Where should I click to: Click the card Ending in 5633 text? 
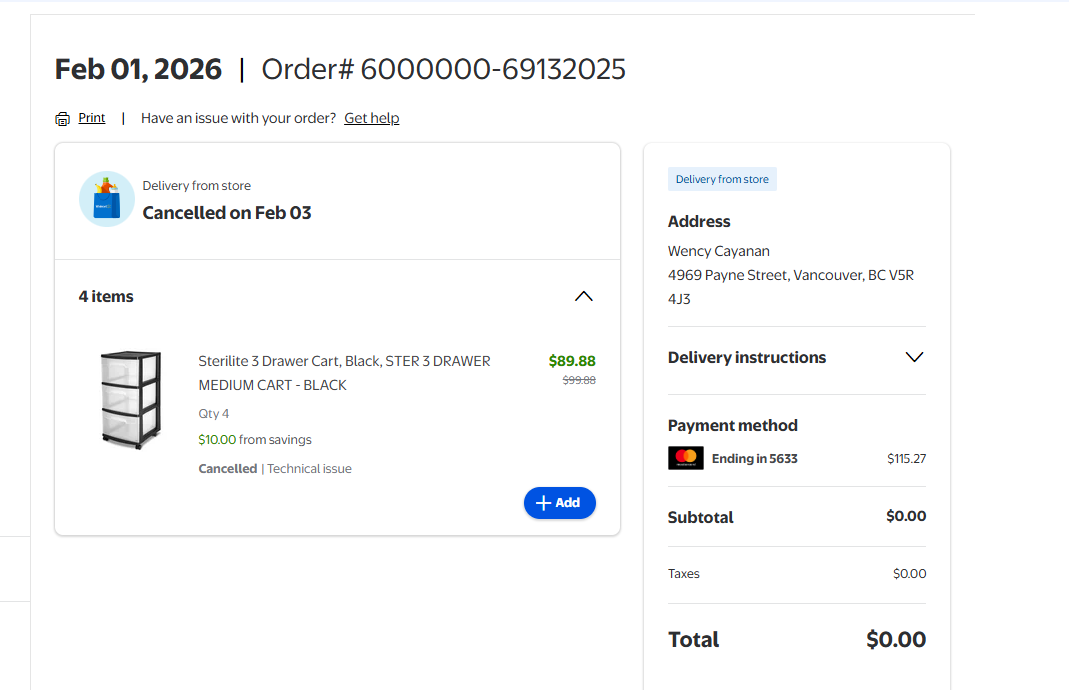754,459
